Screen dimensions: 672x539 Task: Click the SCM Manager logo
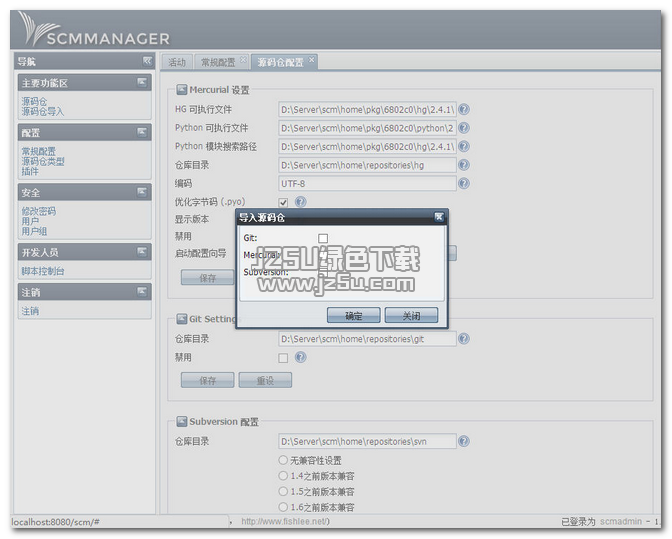94,29
